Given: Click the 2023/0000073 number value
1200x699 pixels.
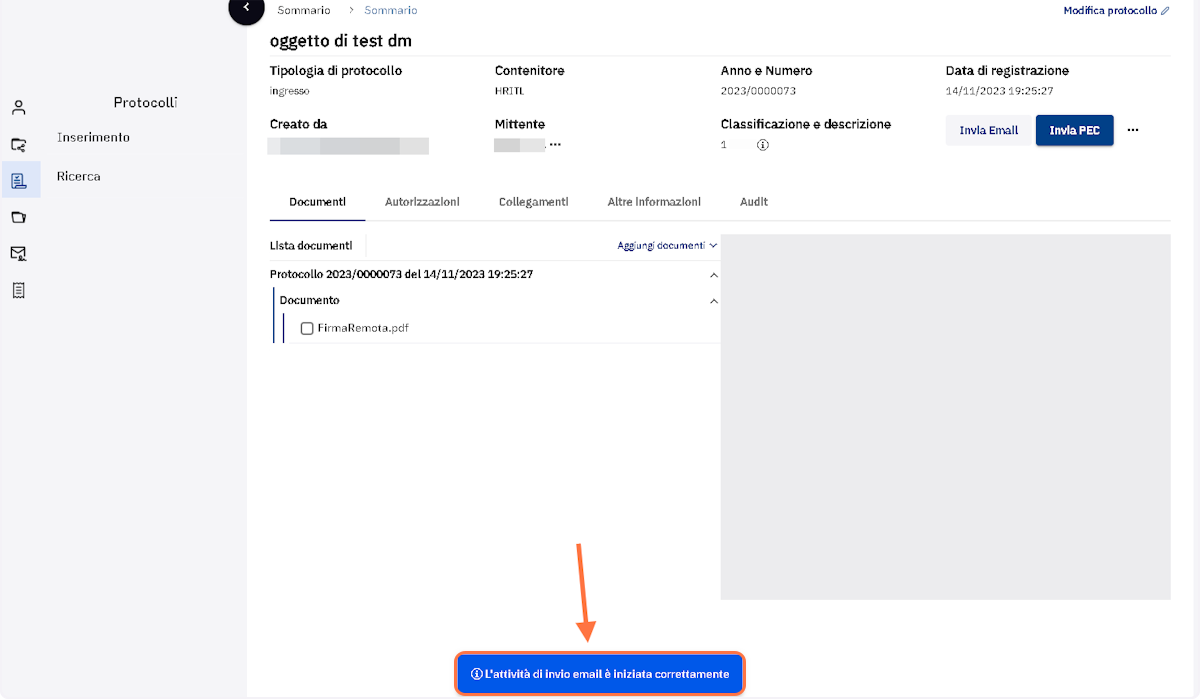Looking at the screenshot, I should (x=758, y=91).
